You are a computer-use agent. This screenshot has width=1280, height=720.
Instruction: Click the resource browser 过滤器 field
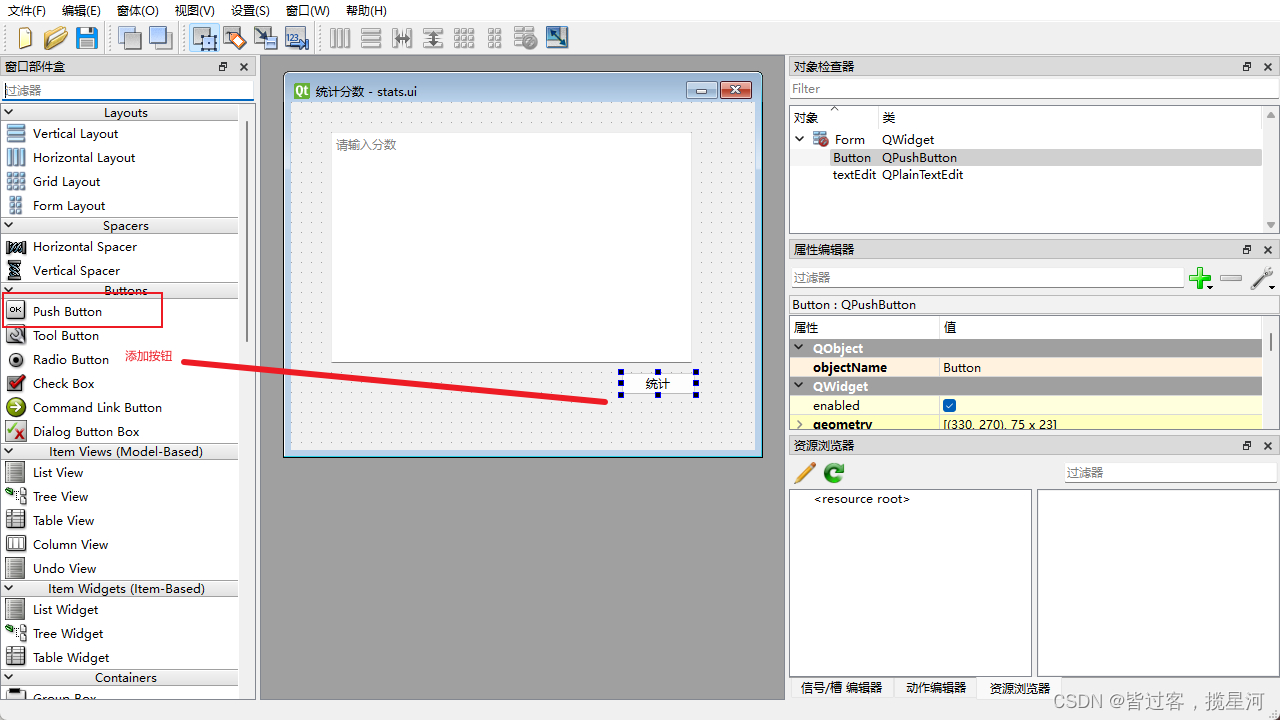coord(1170,472)
